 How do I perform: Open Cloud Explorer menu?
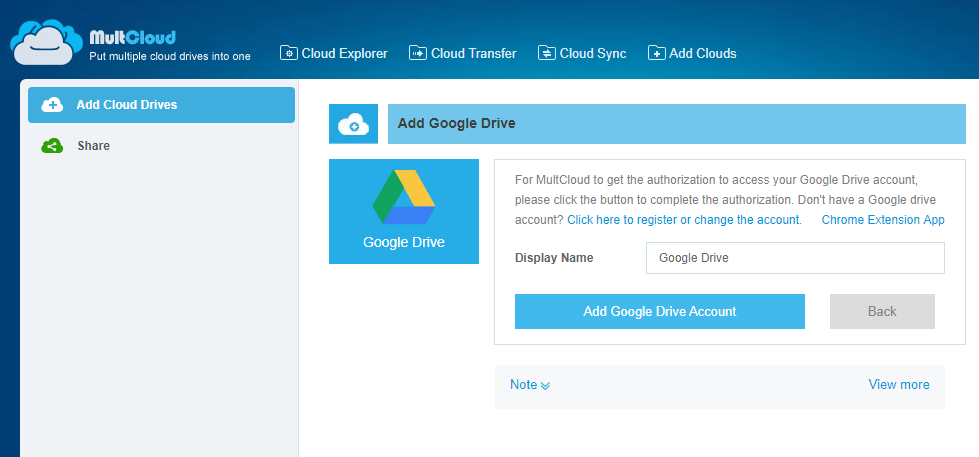[x=334, y=54]
